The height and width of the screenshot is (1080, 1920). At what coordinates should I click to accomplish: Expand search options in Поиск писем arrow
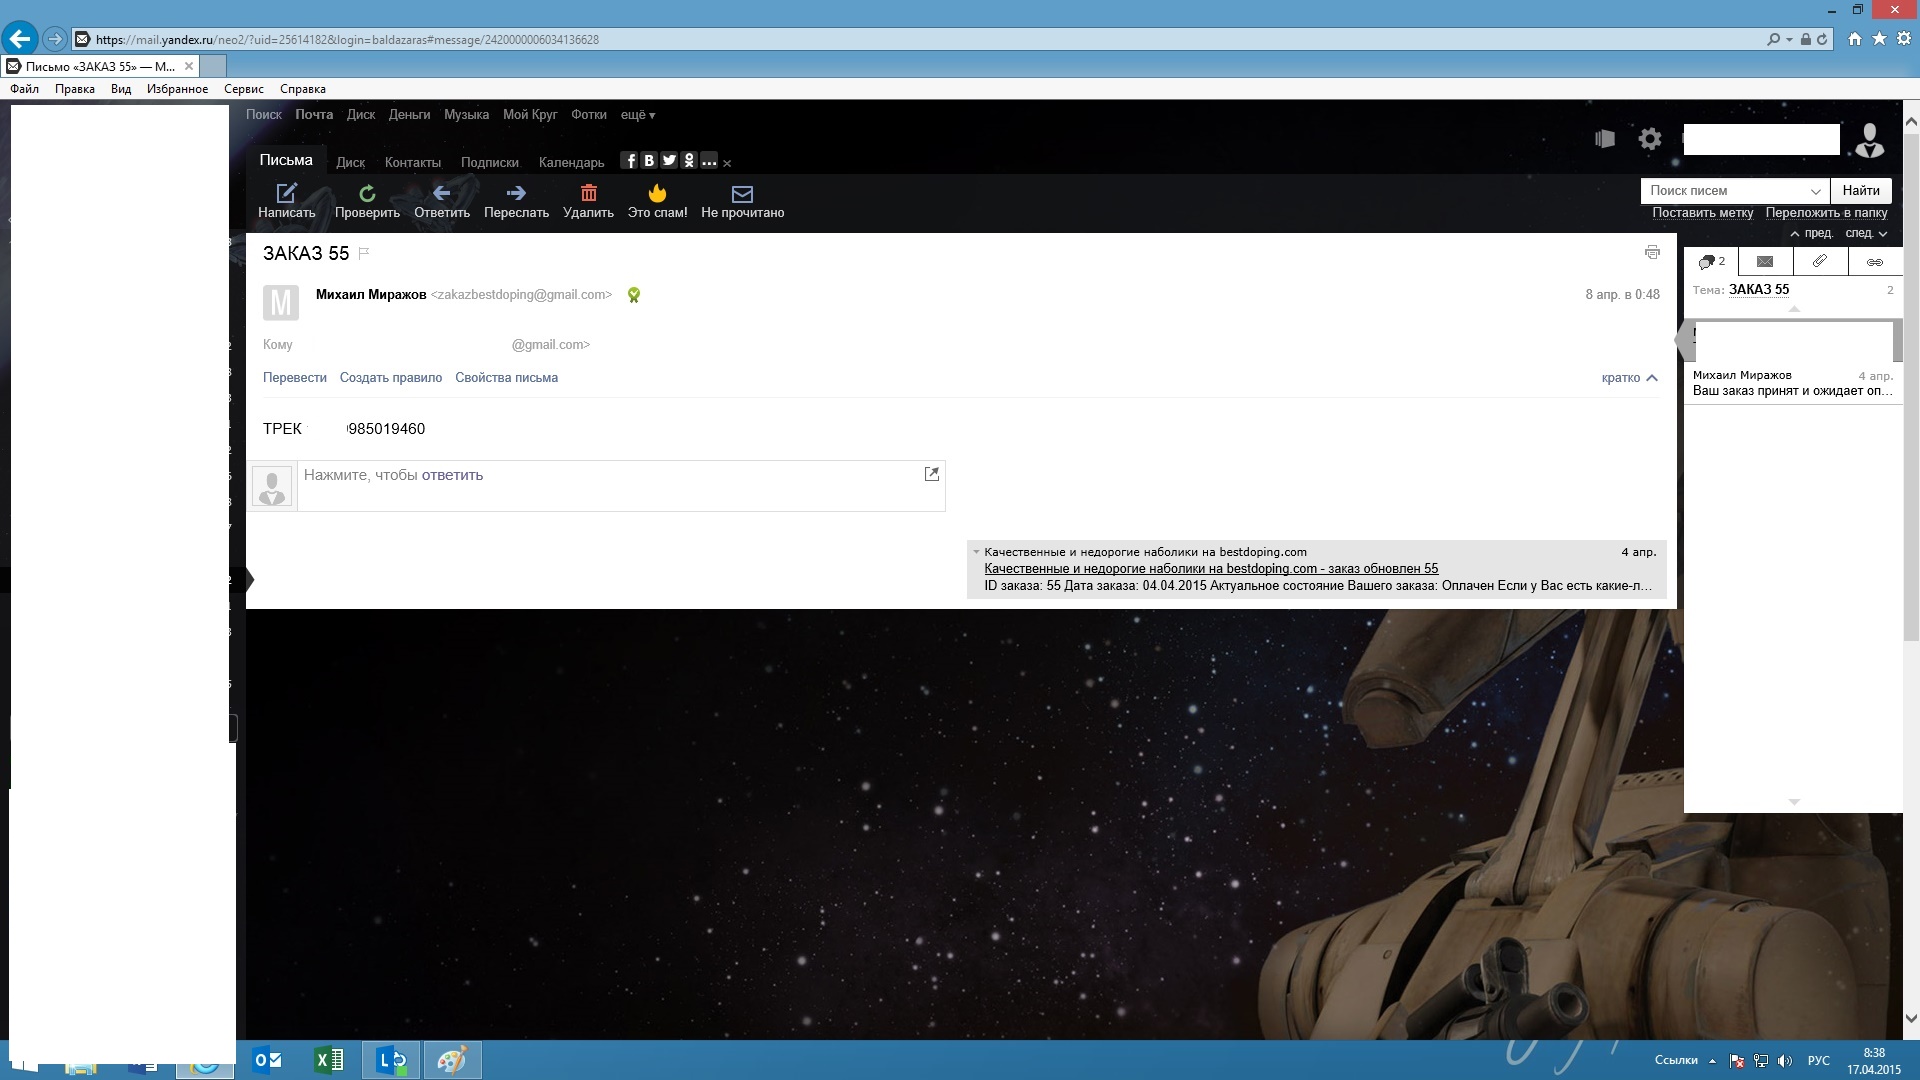tap(1815, 191)
